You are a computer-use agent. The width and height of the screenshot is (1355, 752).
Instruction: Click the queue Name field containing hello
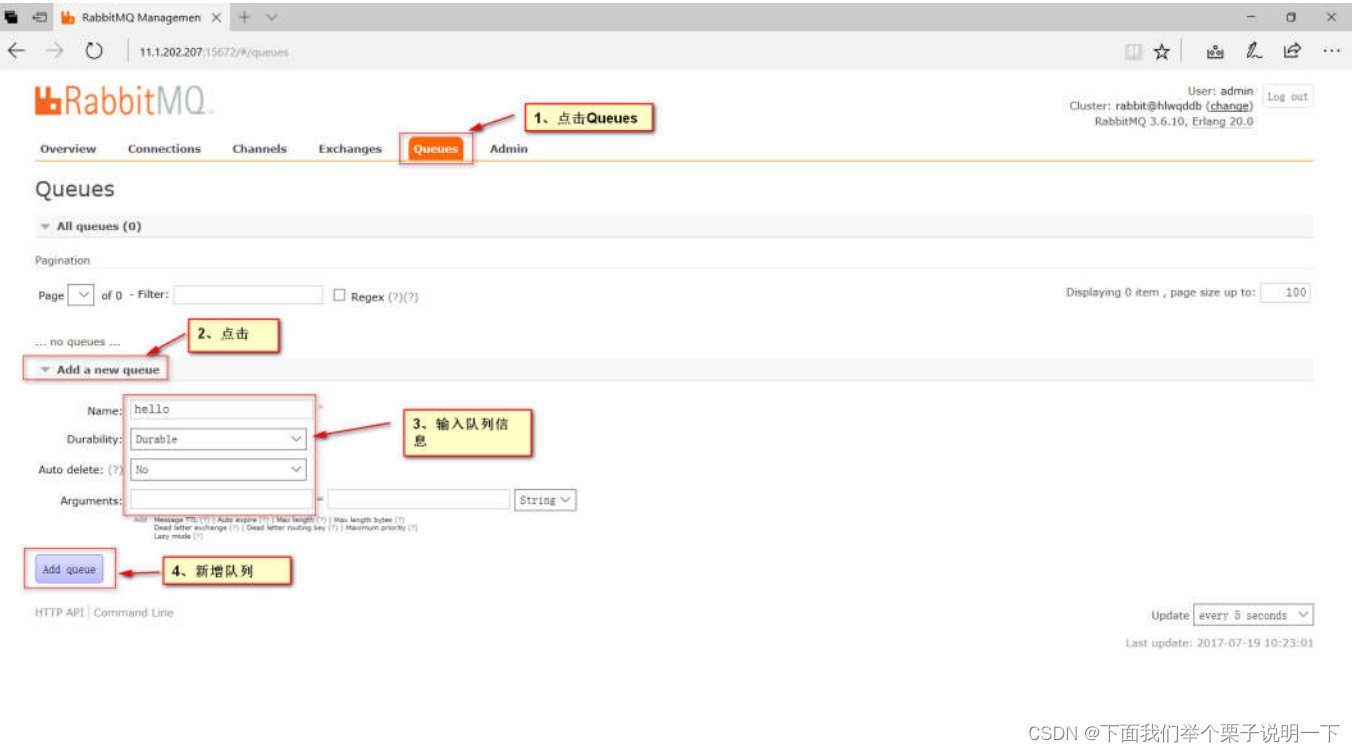pyautogui.click(x=221, y=409)
